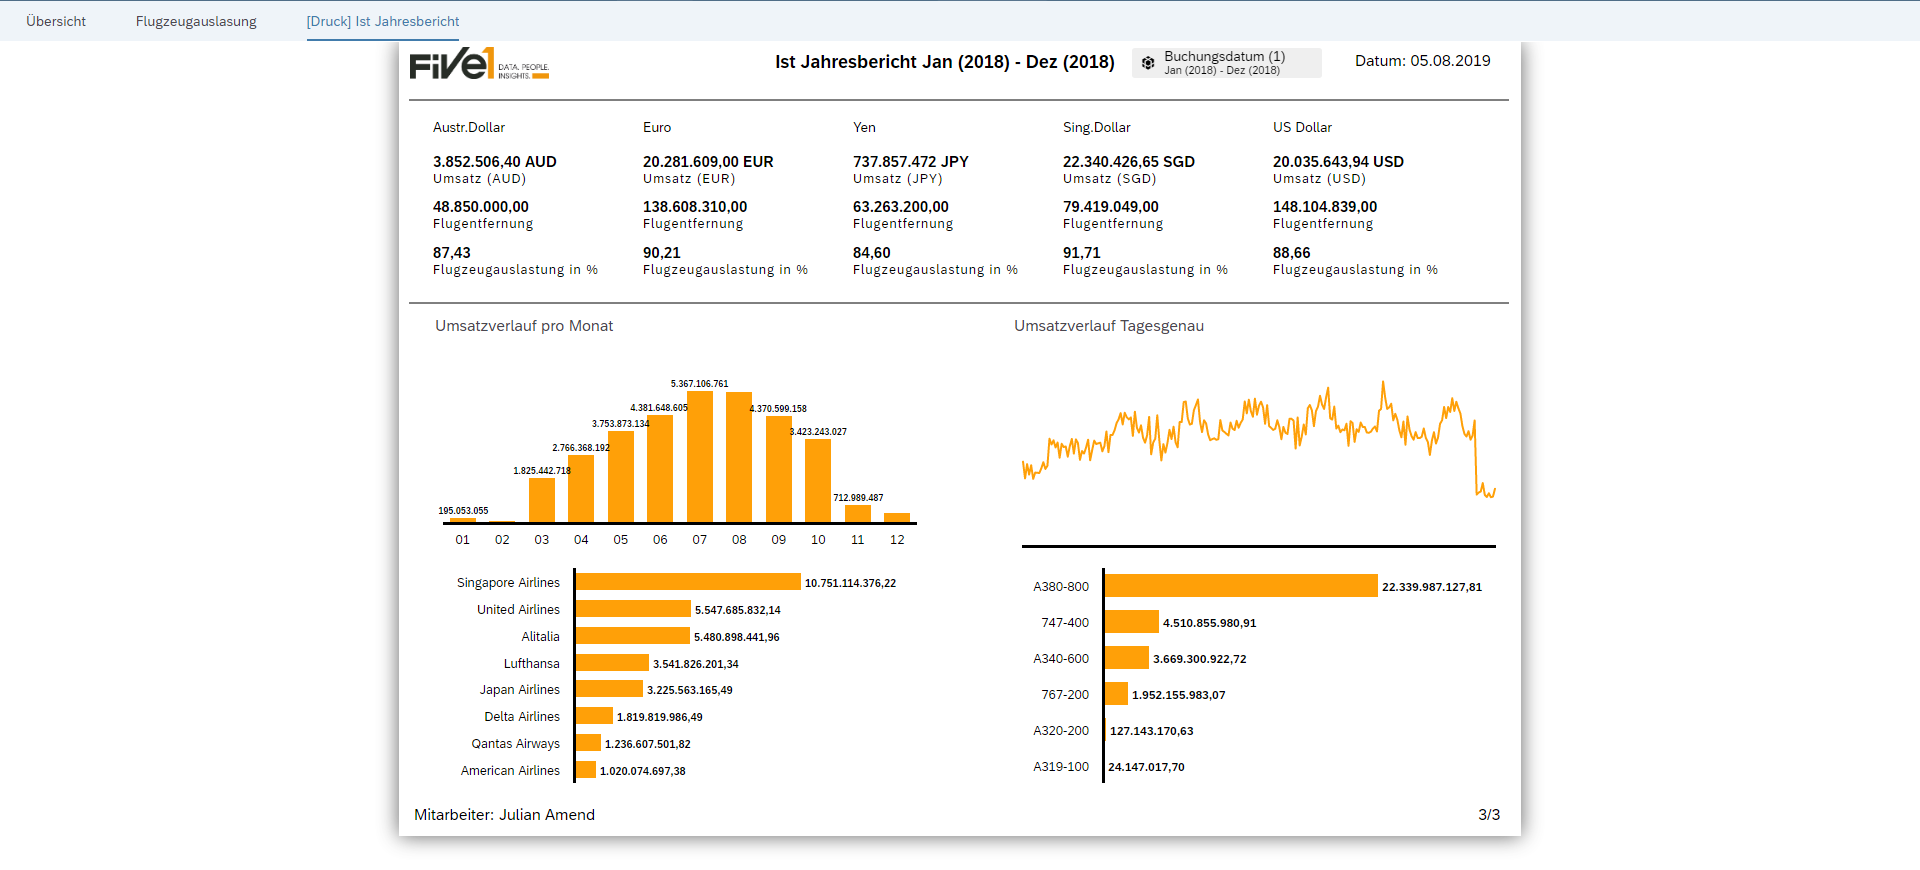Click the Umsatzverlauf pro Monat chart title
The width and height of the screenshot is (1920, 870).
(x=524, y=326)
